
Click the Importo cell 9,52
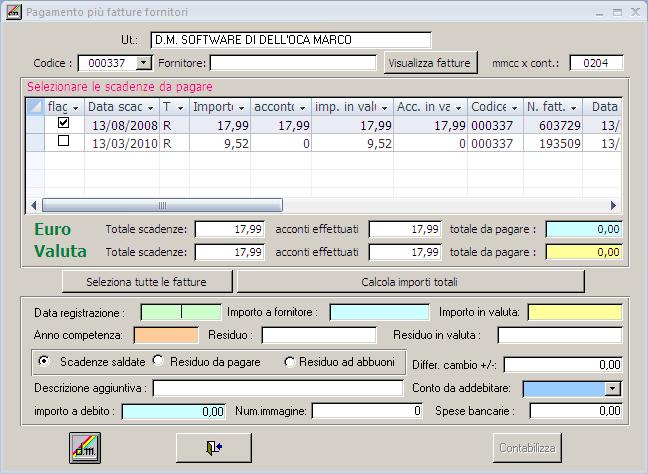(x=220, y=143)
